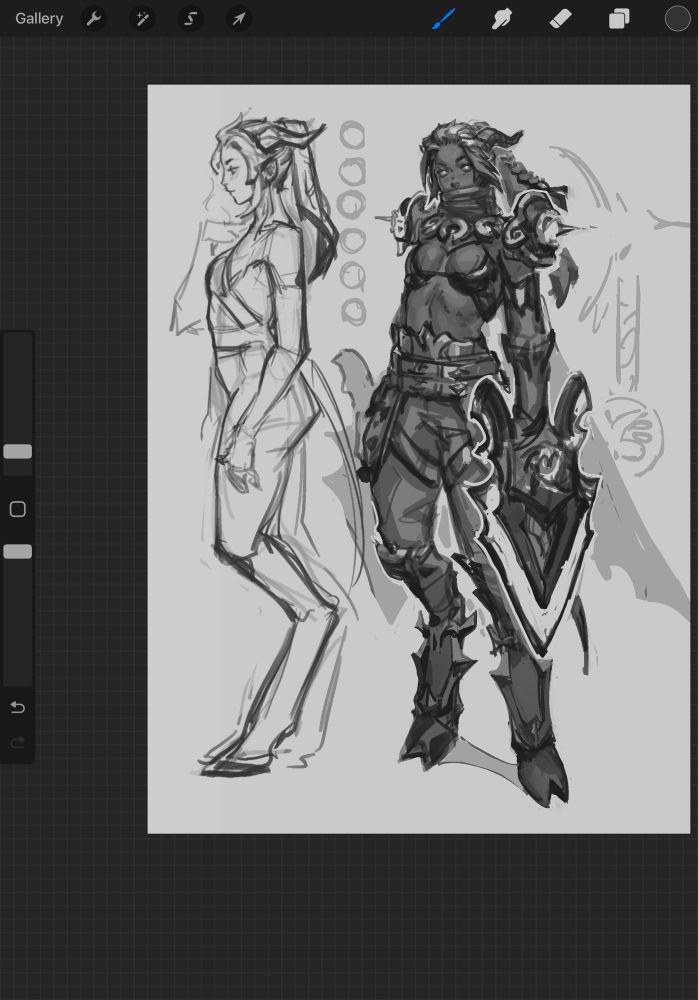Click the brush opacity slider handle

[18, 552]
